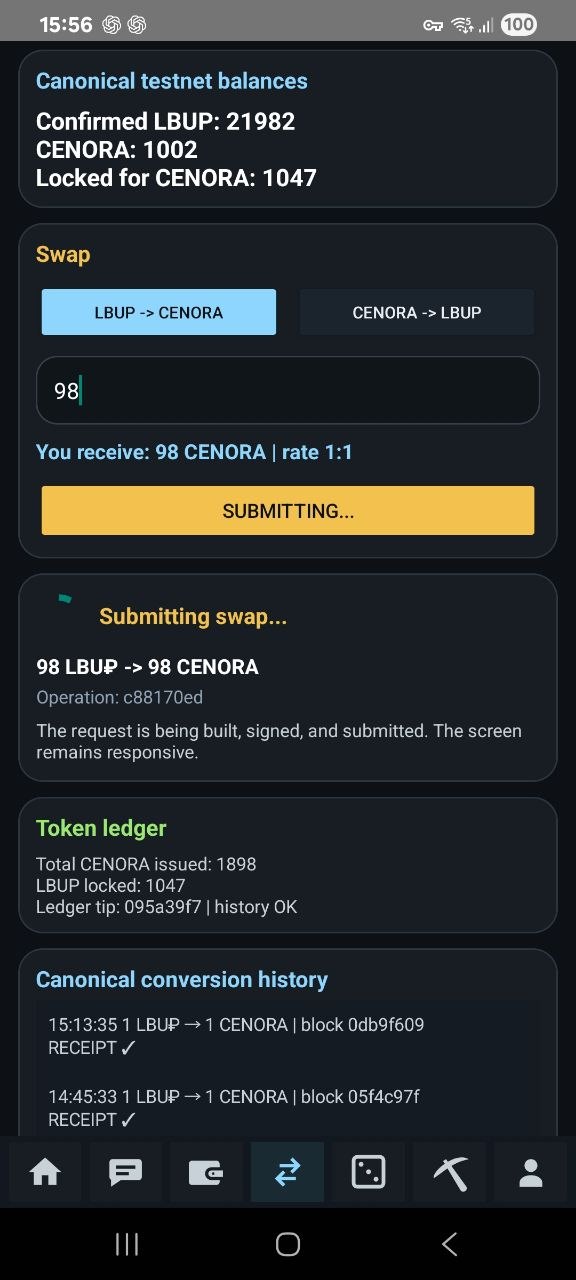
Task: Select the swap arrows icon
Action: pos(287,1172)
